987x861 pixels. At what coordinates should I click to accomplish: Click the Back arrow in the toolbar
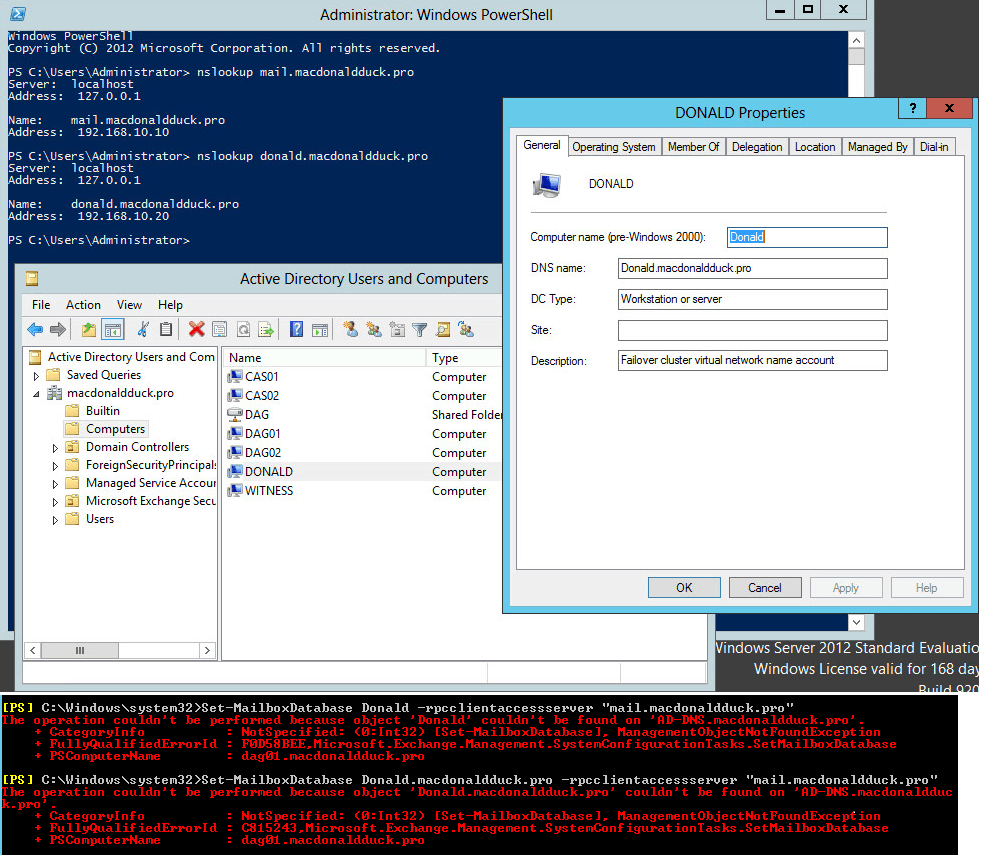(35, 329)
